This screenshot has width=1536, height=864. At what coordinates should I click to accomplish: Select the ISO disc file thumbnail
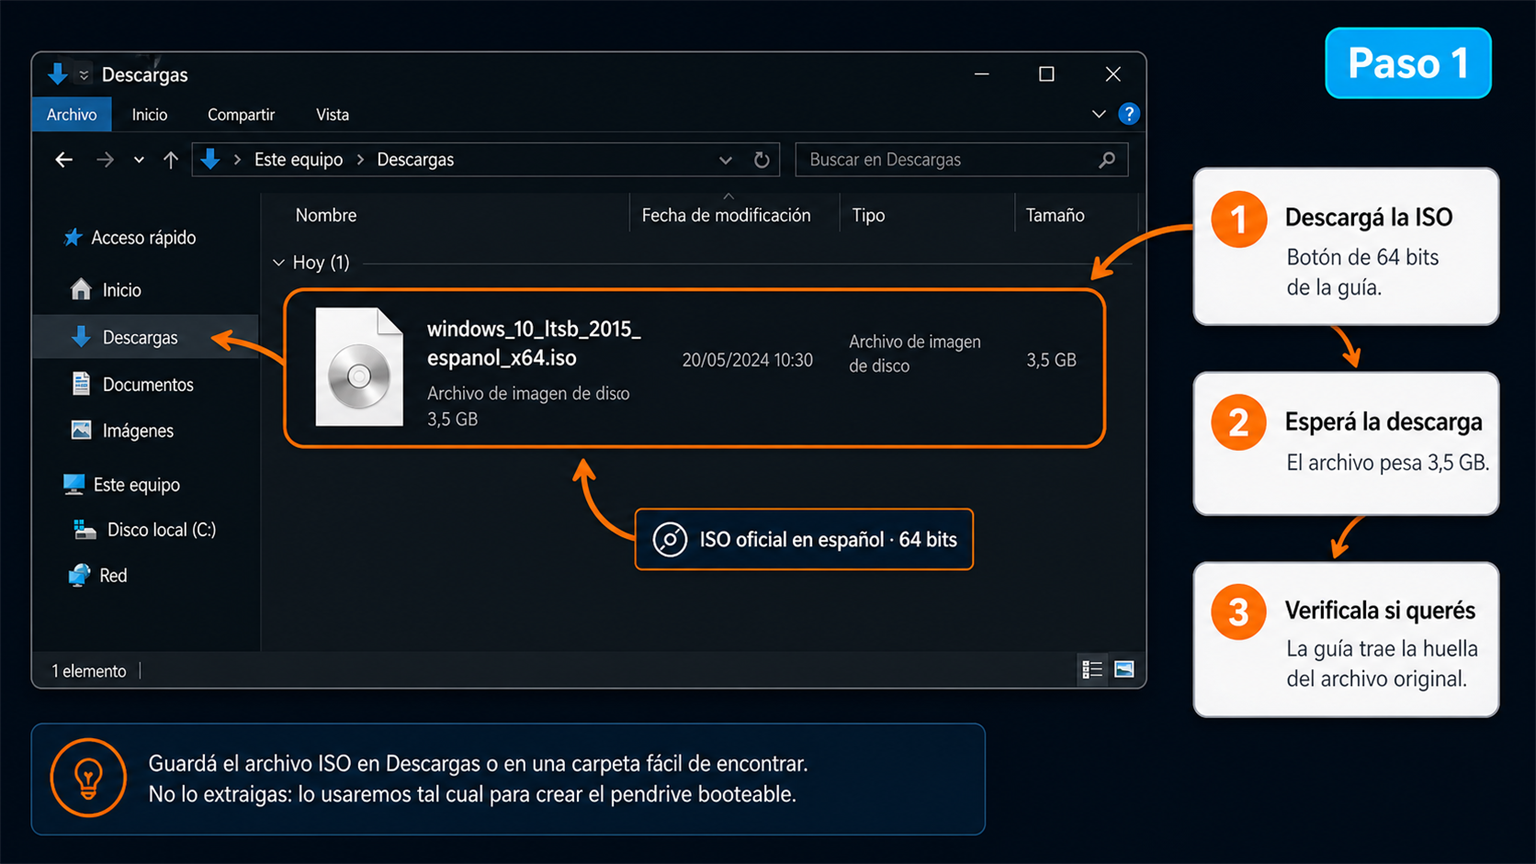pos(359,367)
